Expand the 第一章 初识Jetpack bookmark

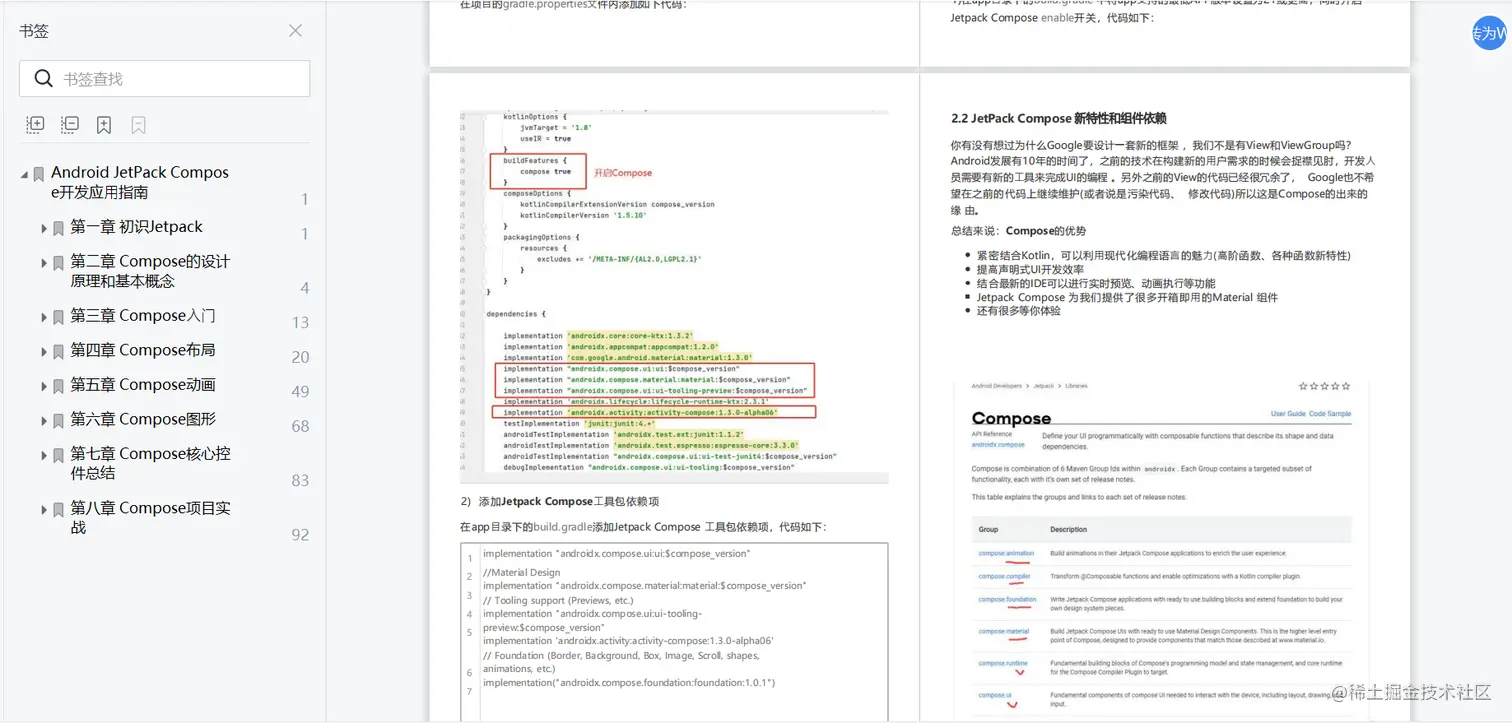[x=44, y=229]
